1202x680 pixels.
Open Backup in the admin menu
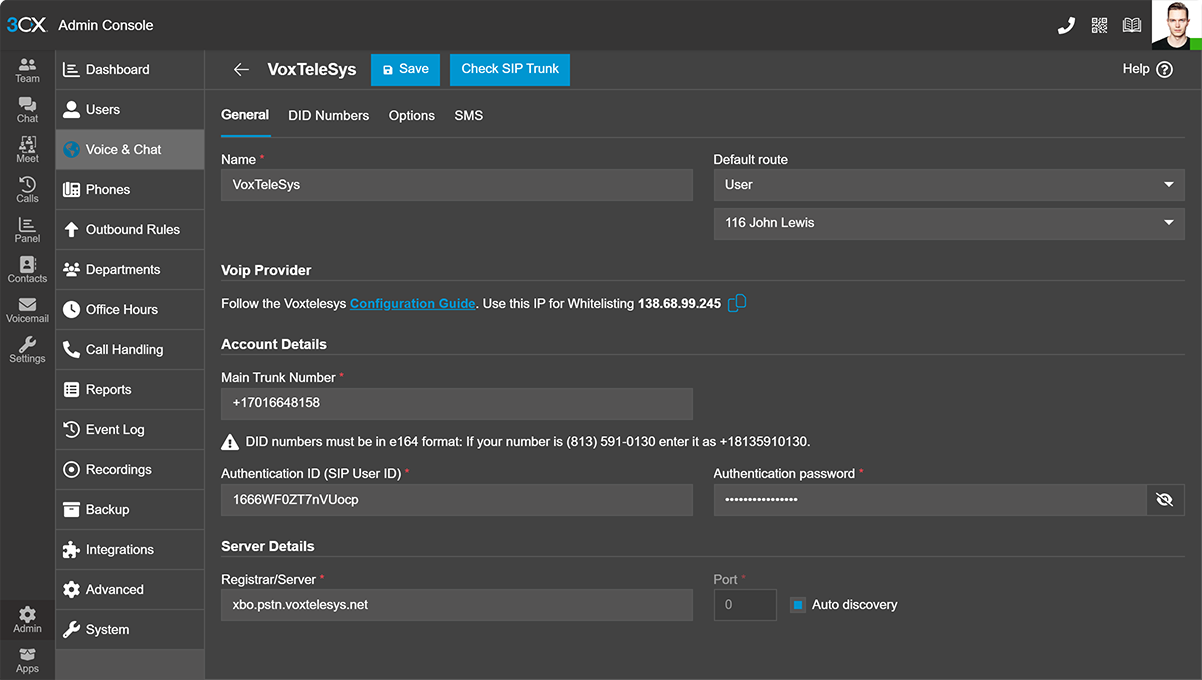pos(130,510)
